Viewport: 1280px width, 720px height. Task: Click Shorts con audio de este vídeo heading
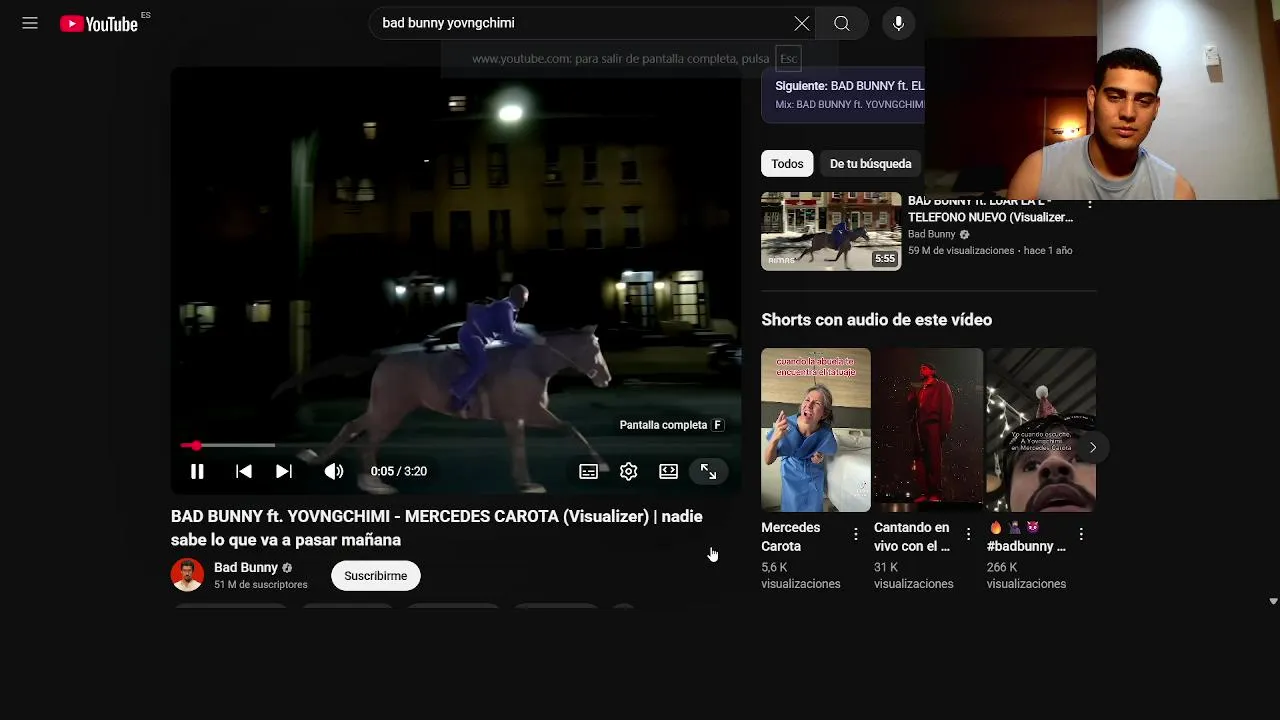(877, 320)
